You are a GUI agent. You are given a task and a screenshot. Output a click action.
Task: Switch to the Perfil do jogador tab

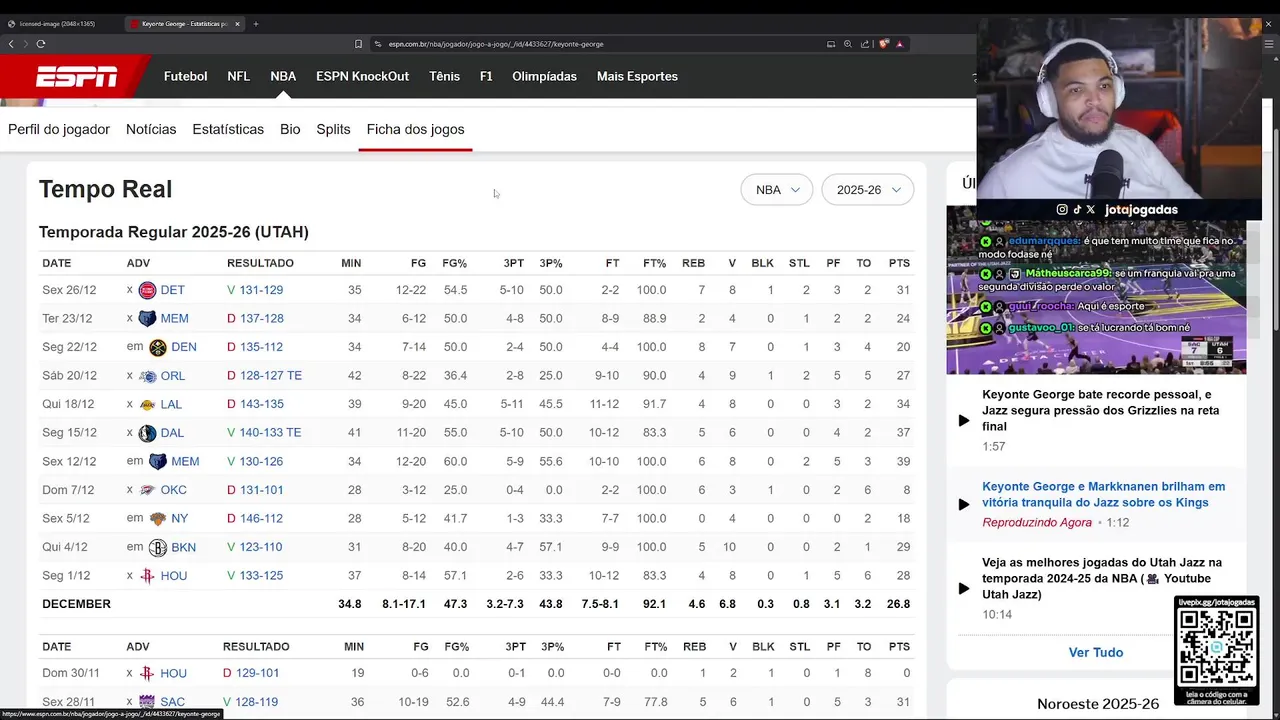click(x=59, y=129)
